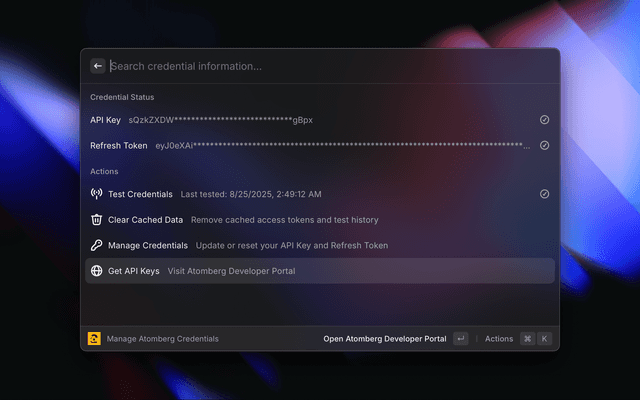Click the back arrow button

tap(98, 66)
